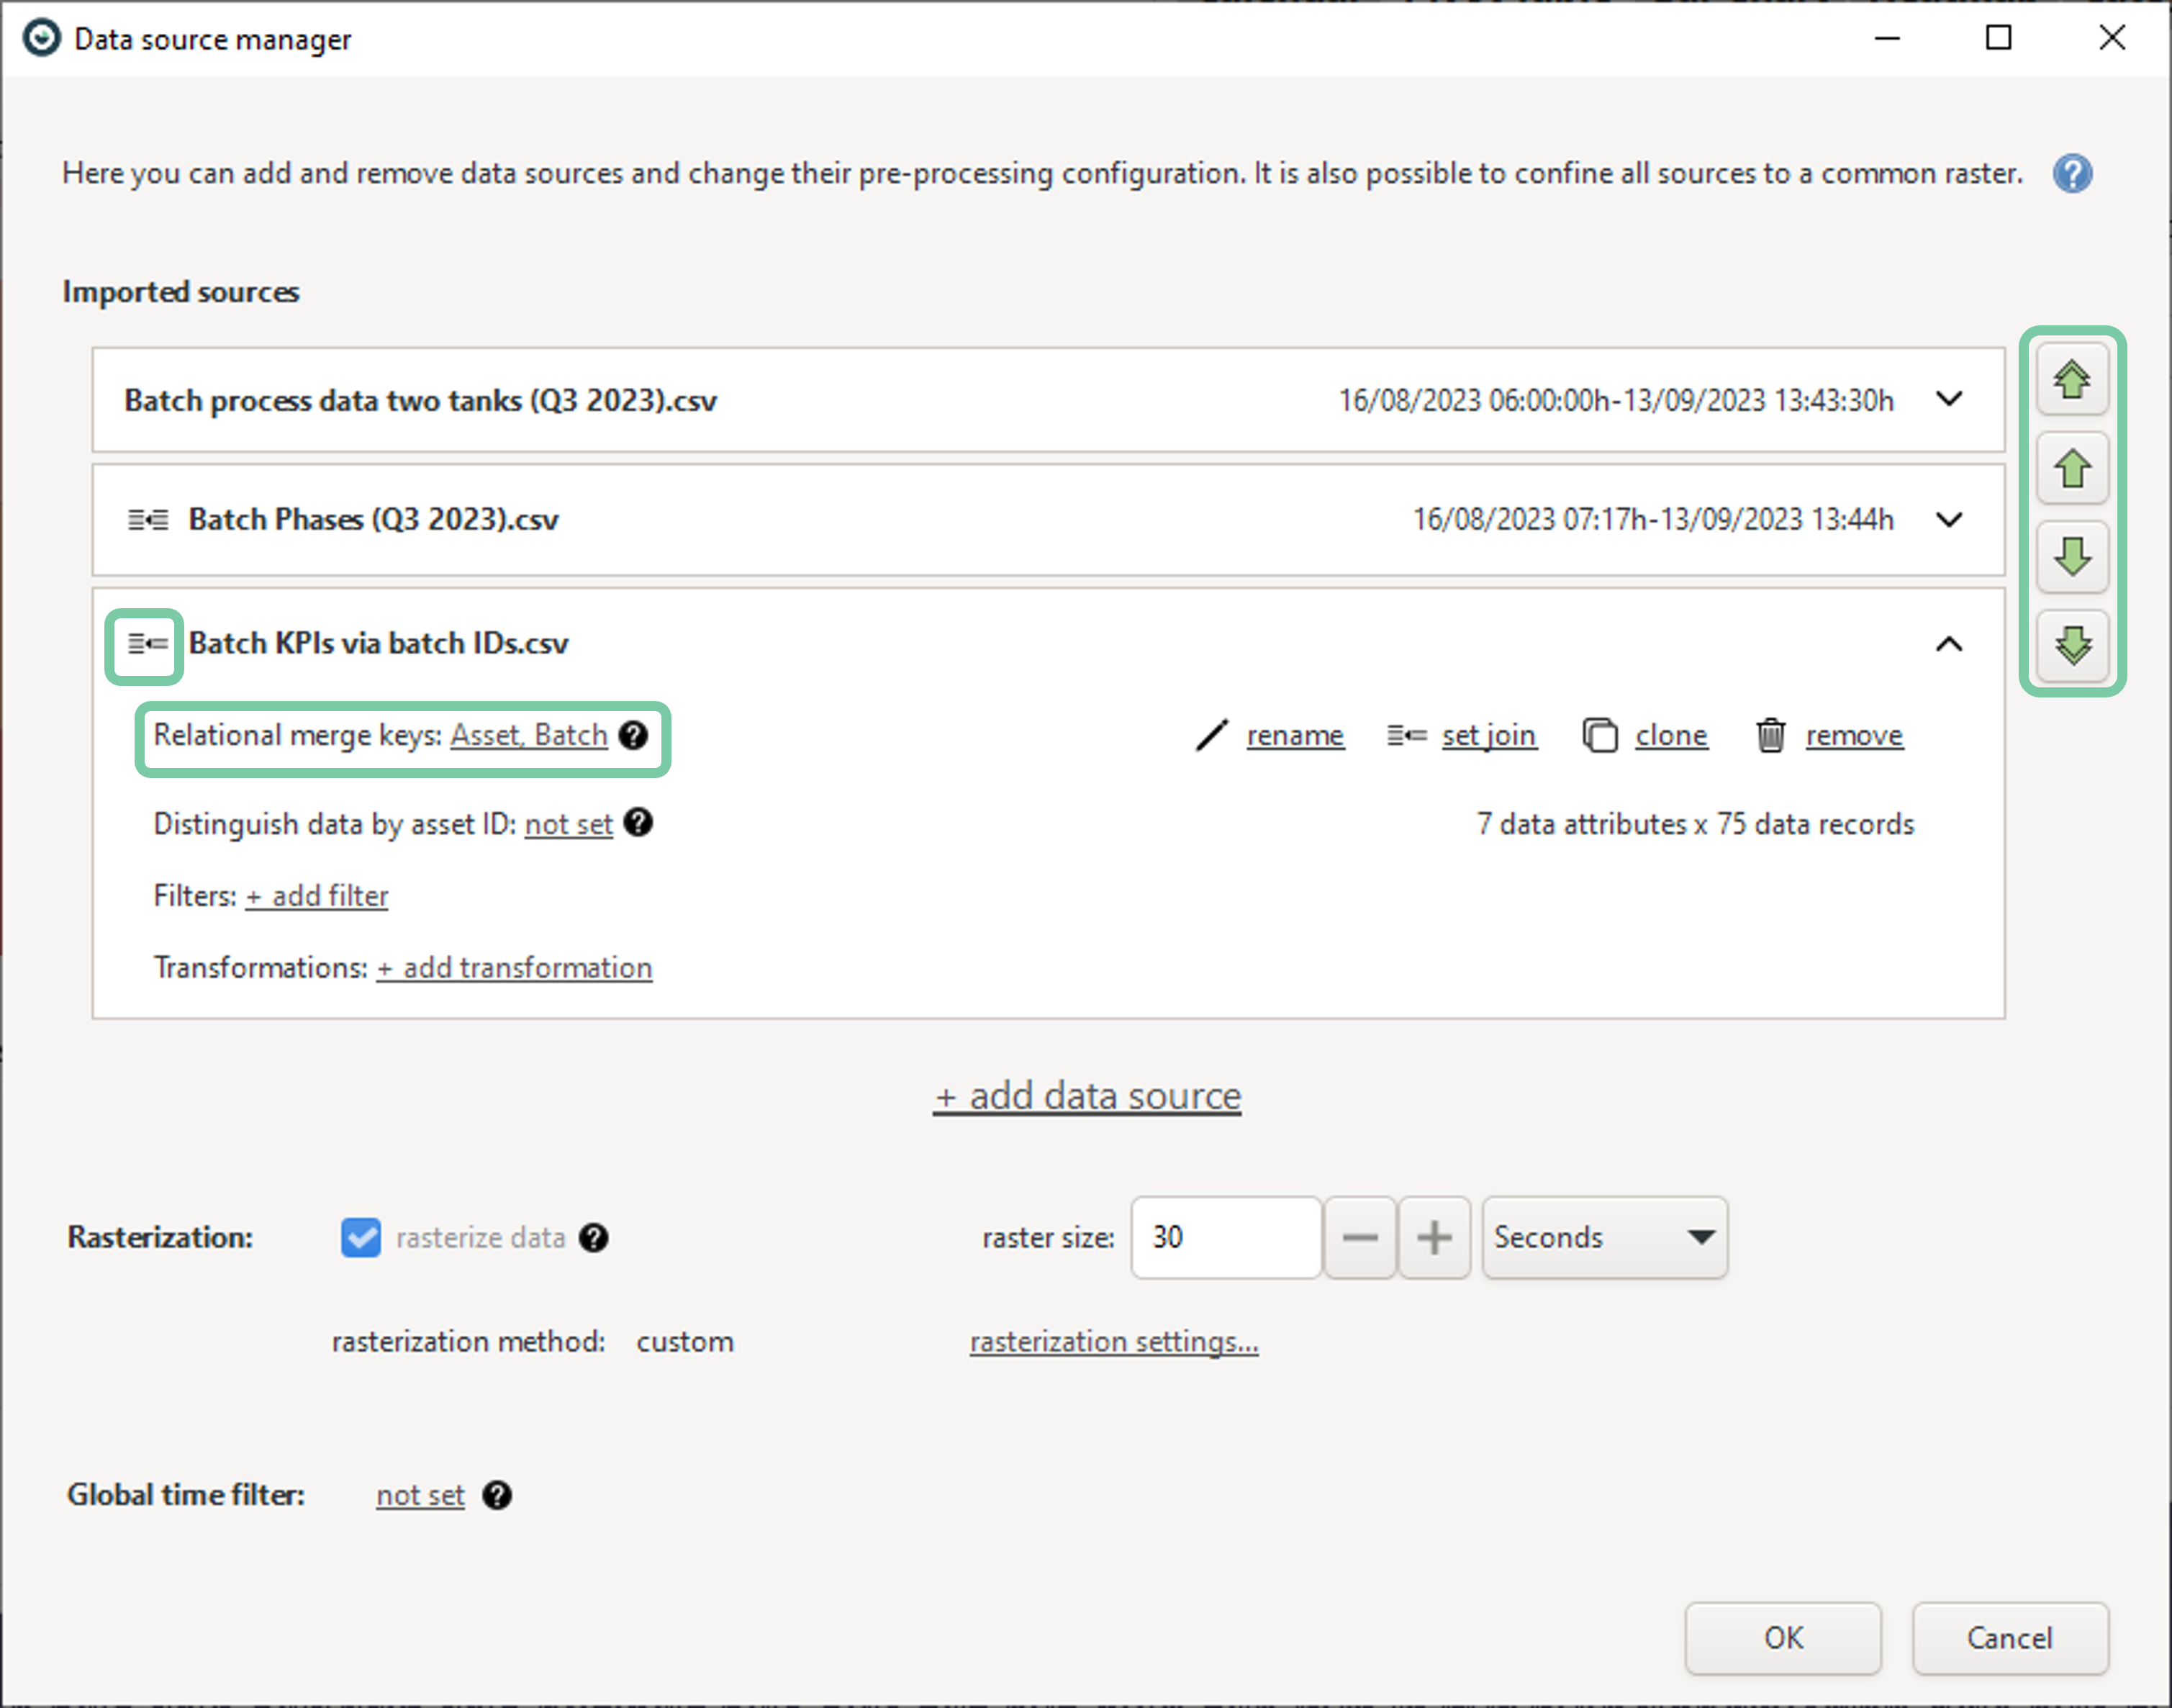Click the Cancel button
This screenshot has height=1708, width=2172.
click(2010, 1638)
